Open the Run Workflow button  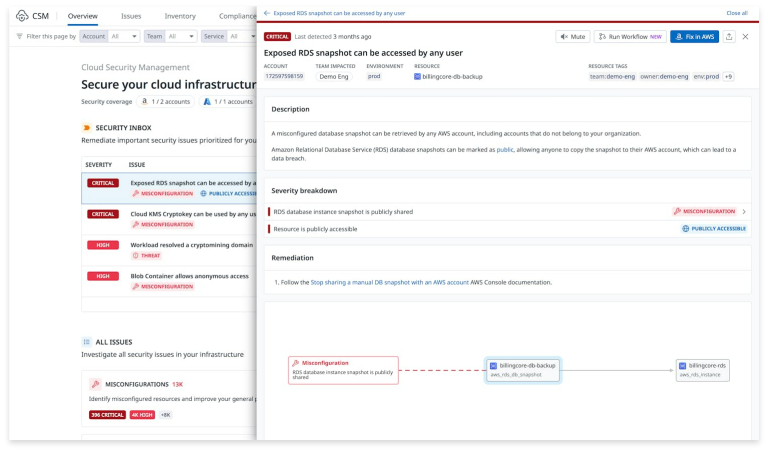tap(630, 37)
